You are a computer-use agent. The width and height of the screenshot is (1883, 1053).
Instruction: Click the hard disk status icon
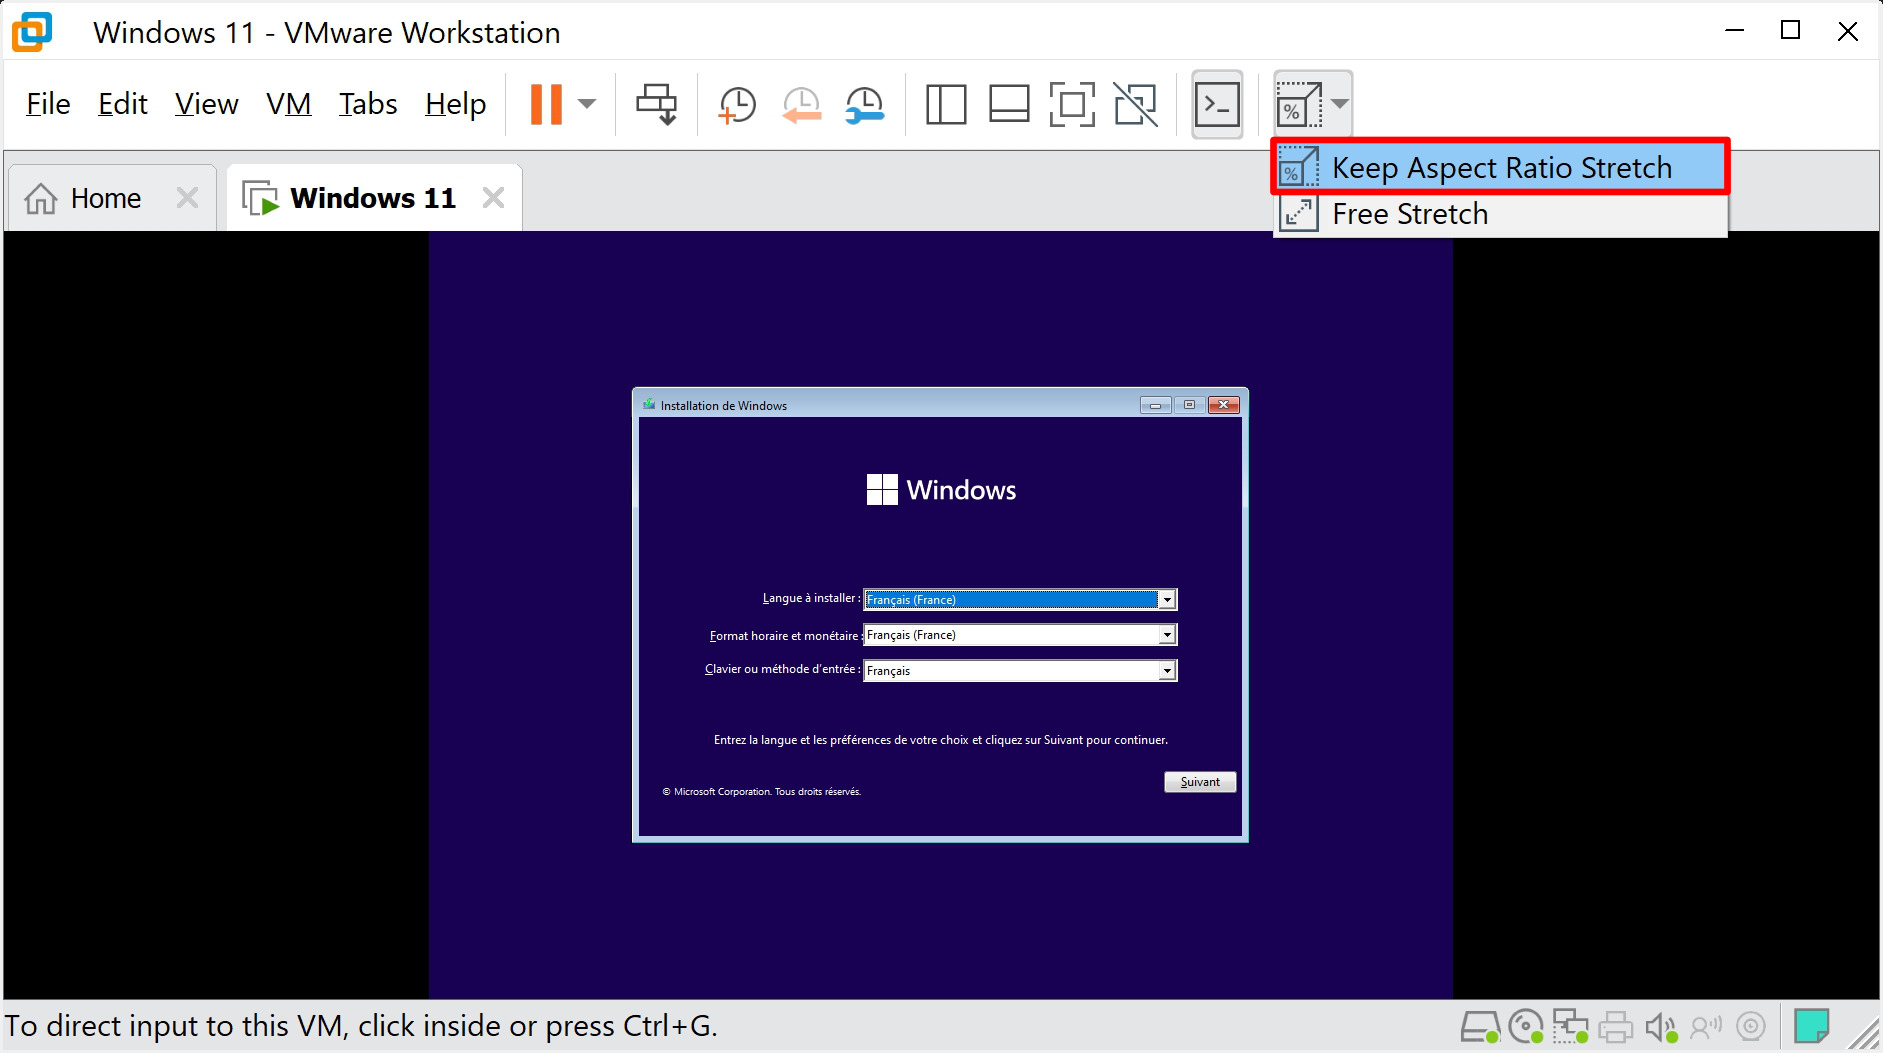[1480, 1027]
